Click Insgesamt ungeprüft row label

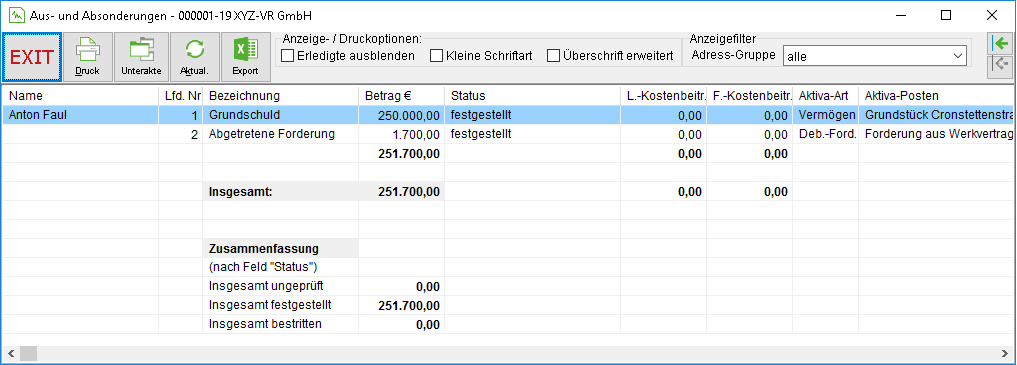pyautogui.click(x=281, y=286)
